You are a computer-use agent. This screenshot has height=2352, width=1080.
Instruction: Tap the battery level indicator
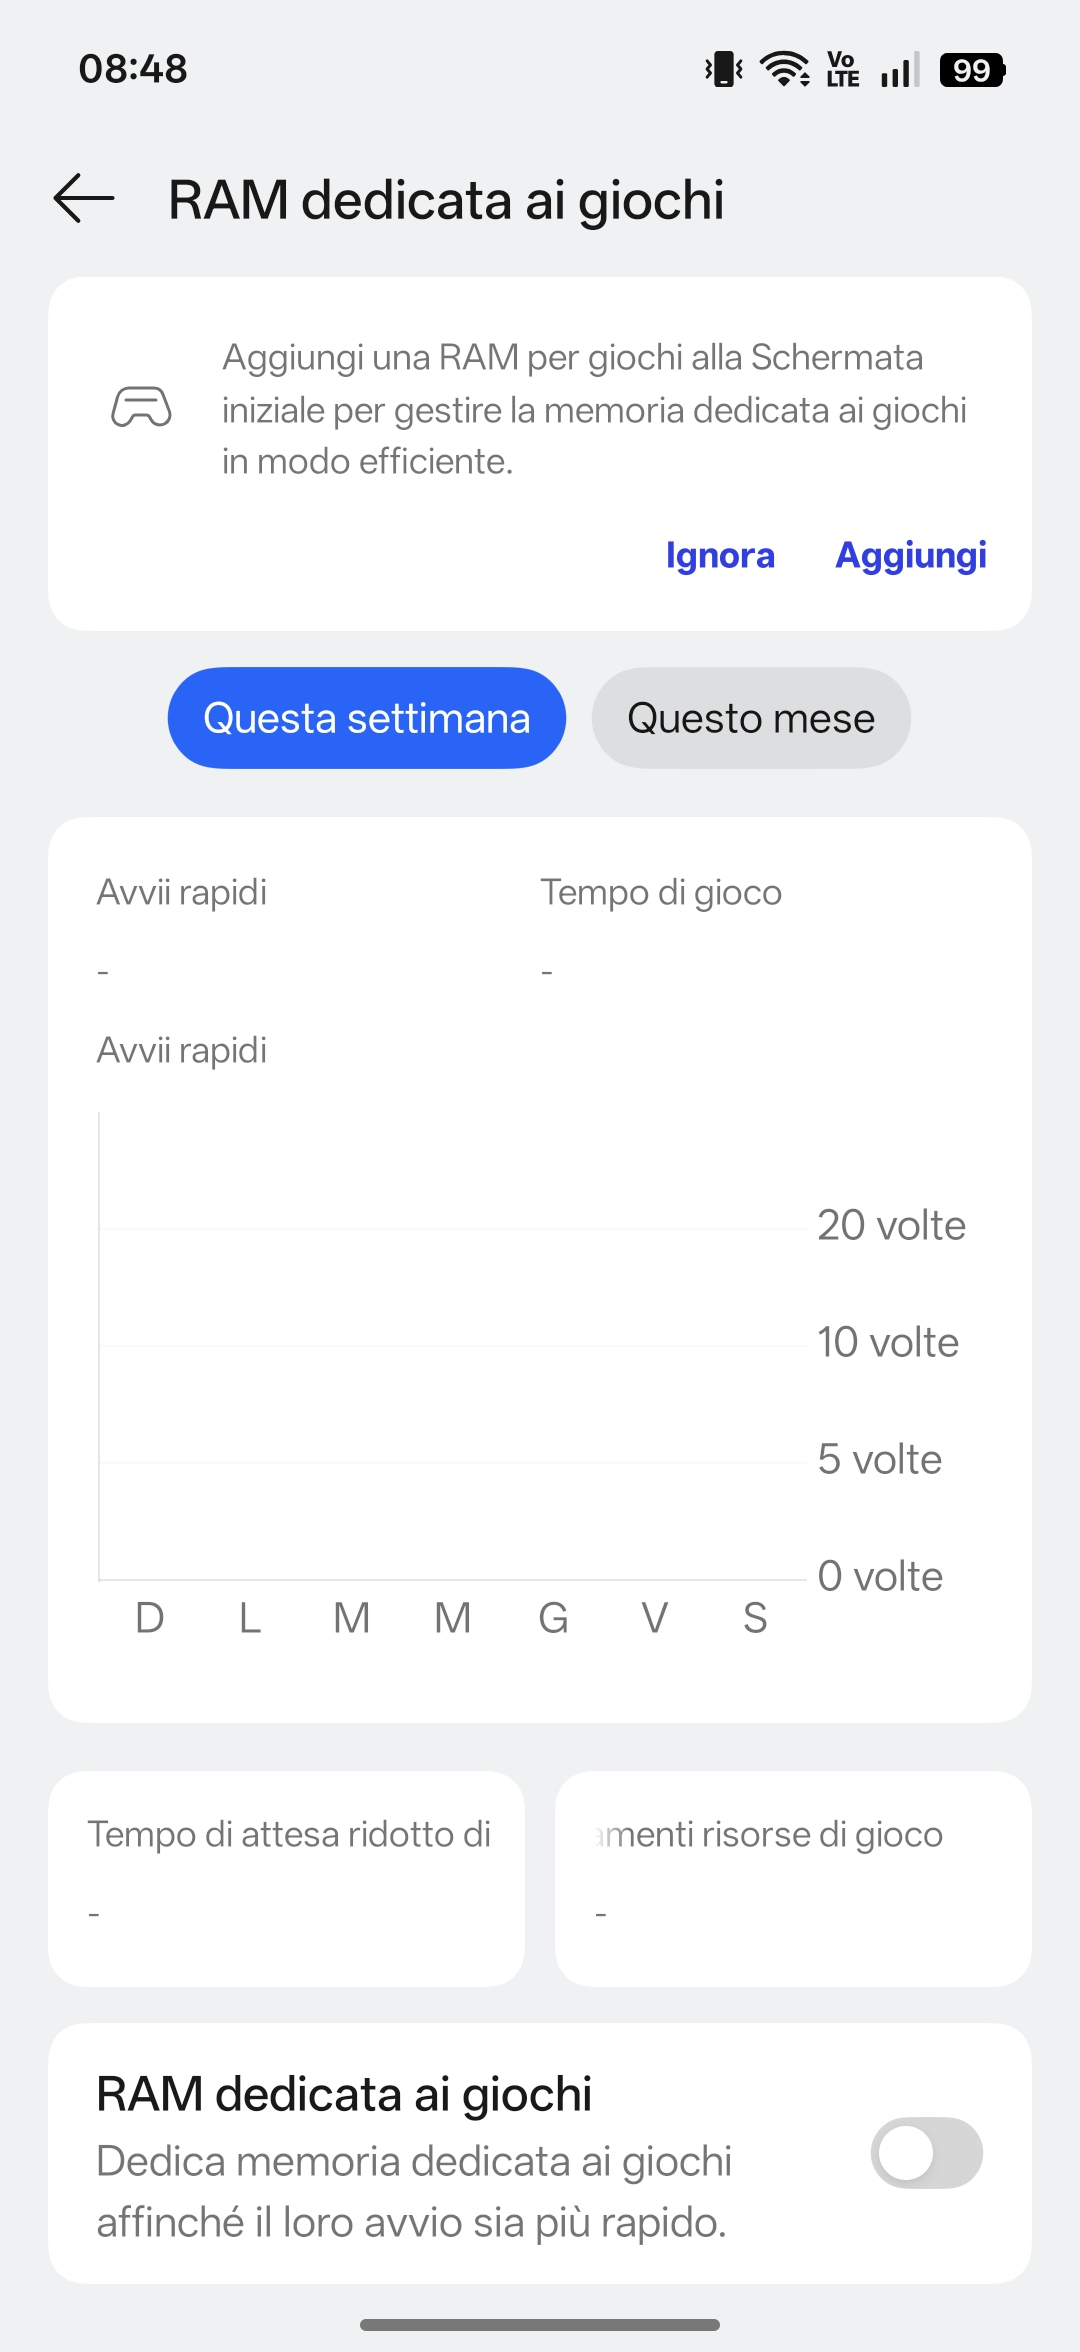click(972, 70)
